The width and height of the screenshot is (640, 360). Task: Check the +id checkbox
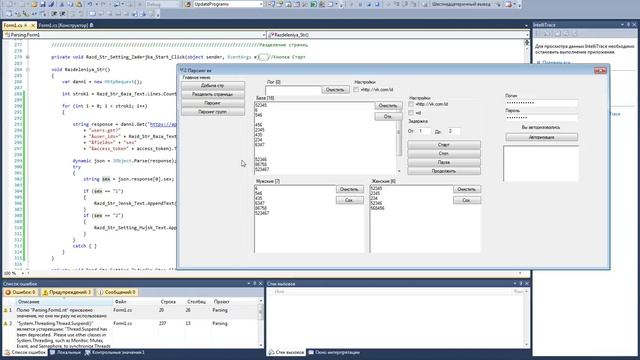point(411,113)
